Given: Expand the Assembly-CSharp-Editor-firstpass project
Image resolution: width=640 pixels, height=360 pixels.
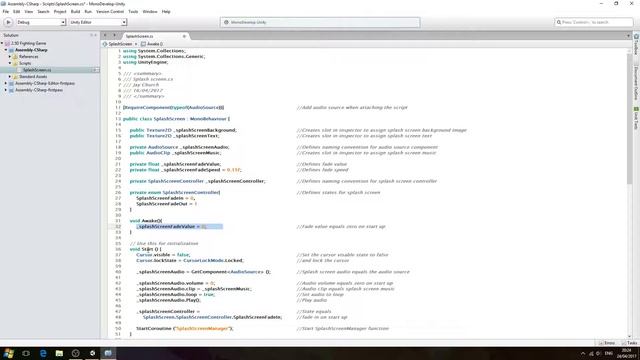Looking at the screenshot, I should click(6, 83).
